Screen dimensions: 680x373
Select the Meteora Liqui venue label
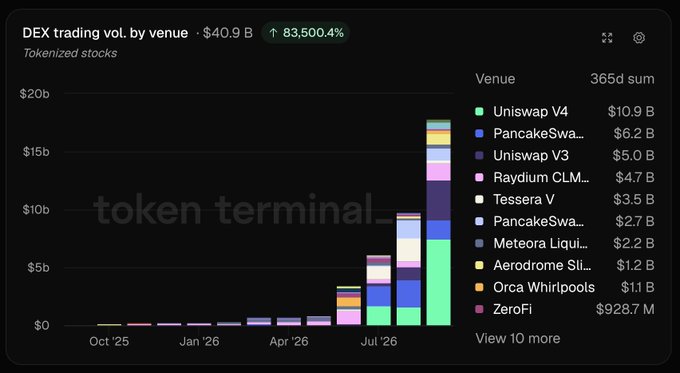point(541,243)
